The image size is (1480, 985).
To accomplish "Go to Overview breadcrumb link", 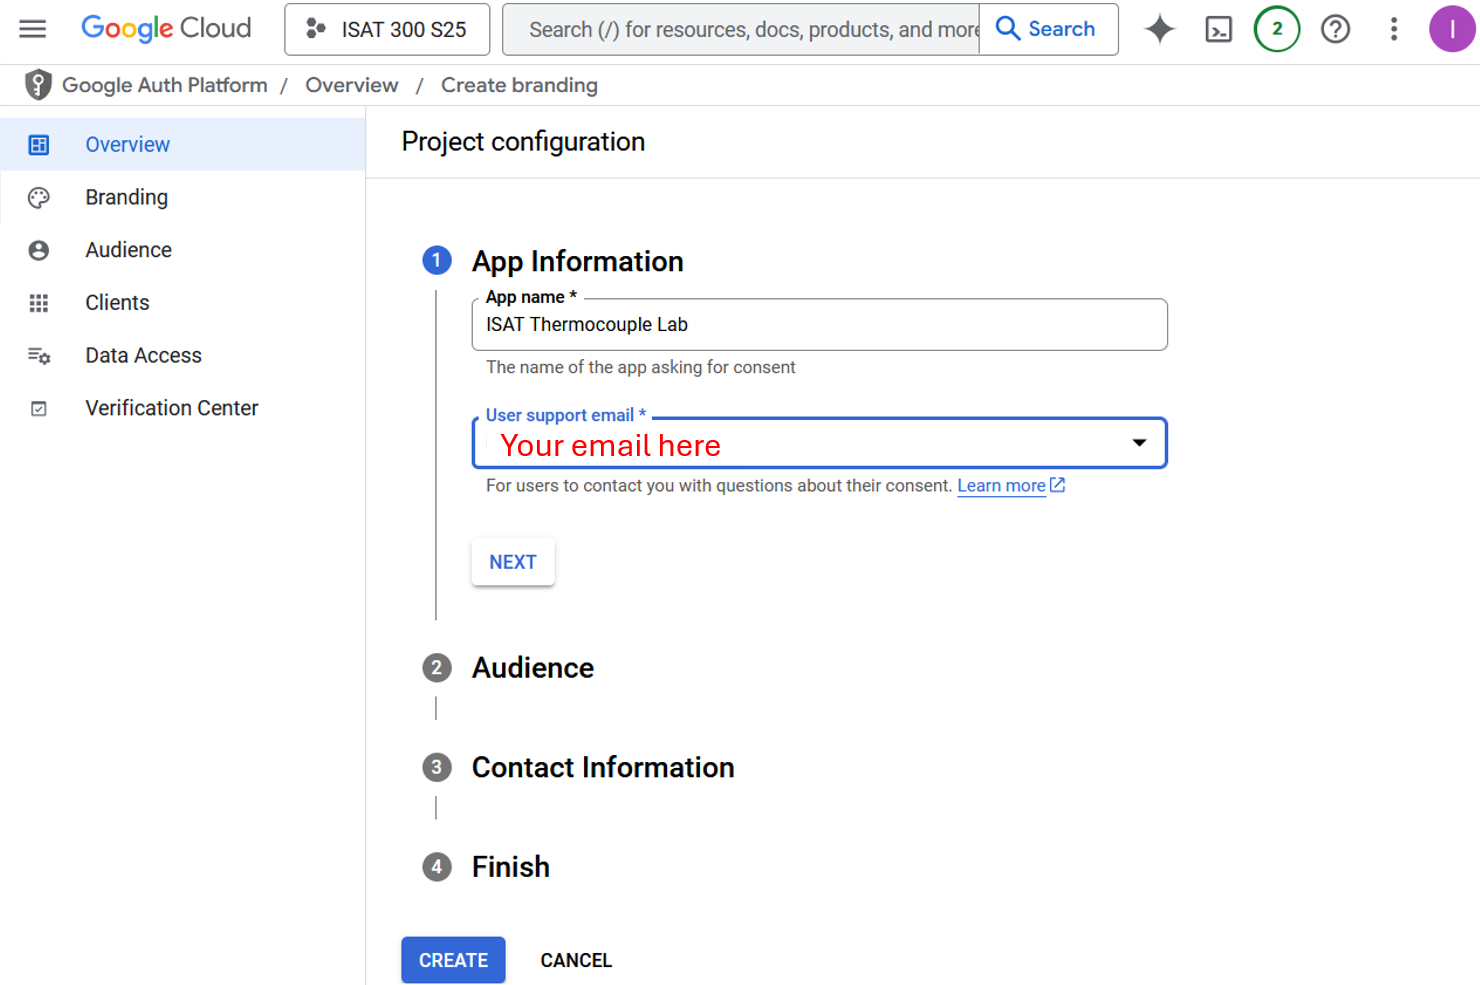I will point(352,85).
